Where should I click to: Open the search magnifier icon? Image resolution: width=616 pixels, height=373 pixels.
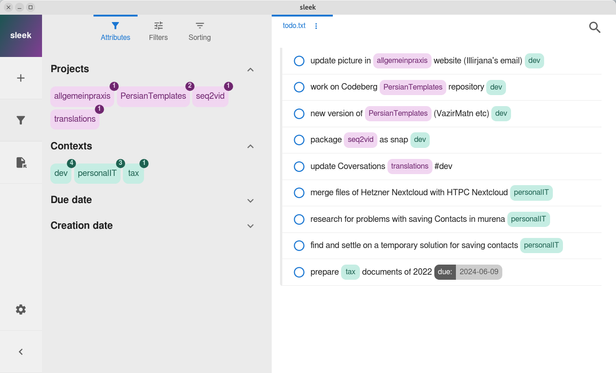coord(594,27)
